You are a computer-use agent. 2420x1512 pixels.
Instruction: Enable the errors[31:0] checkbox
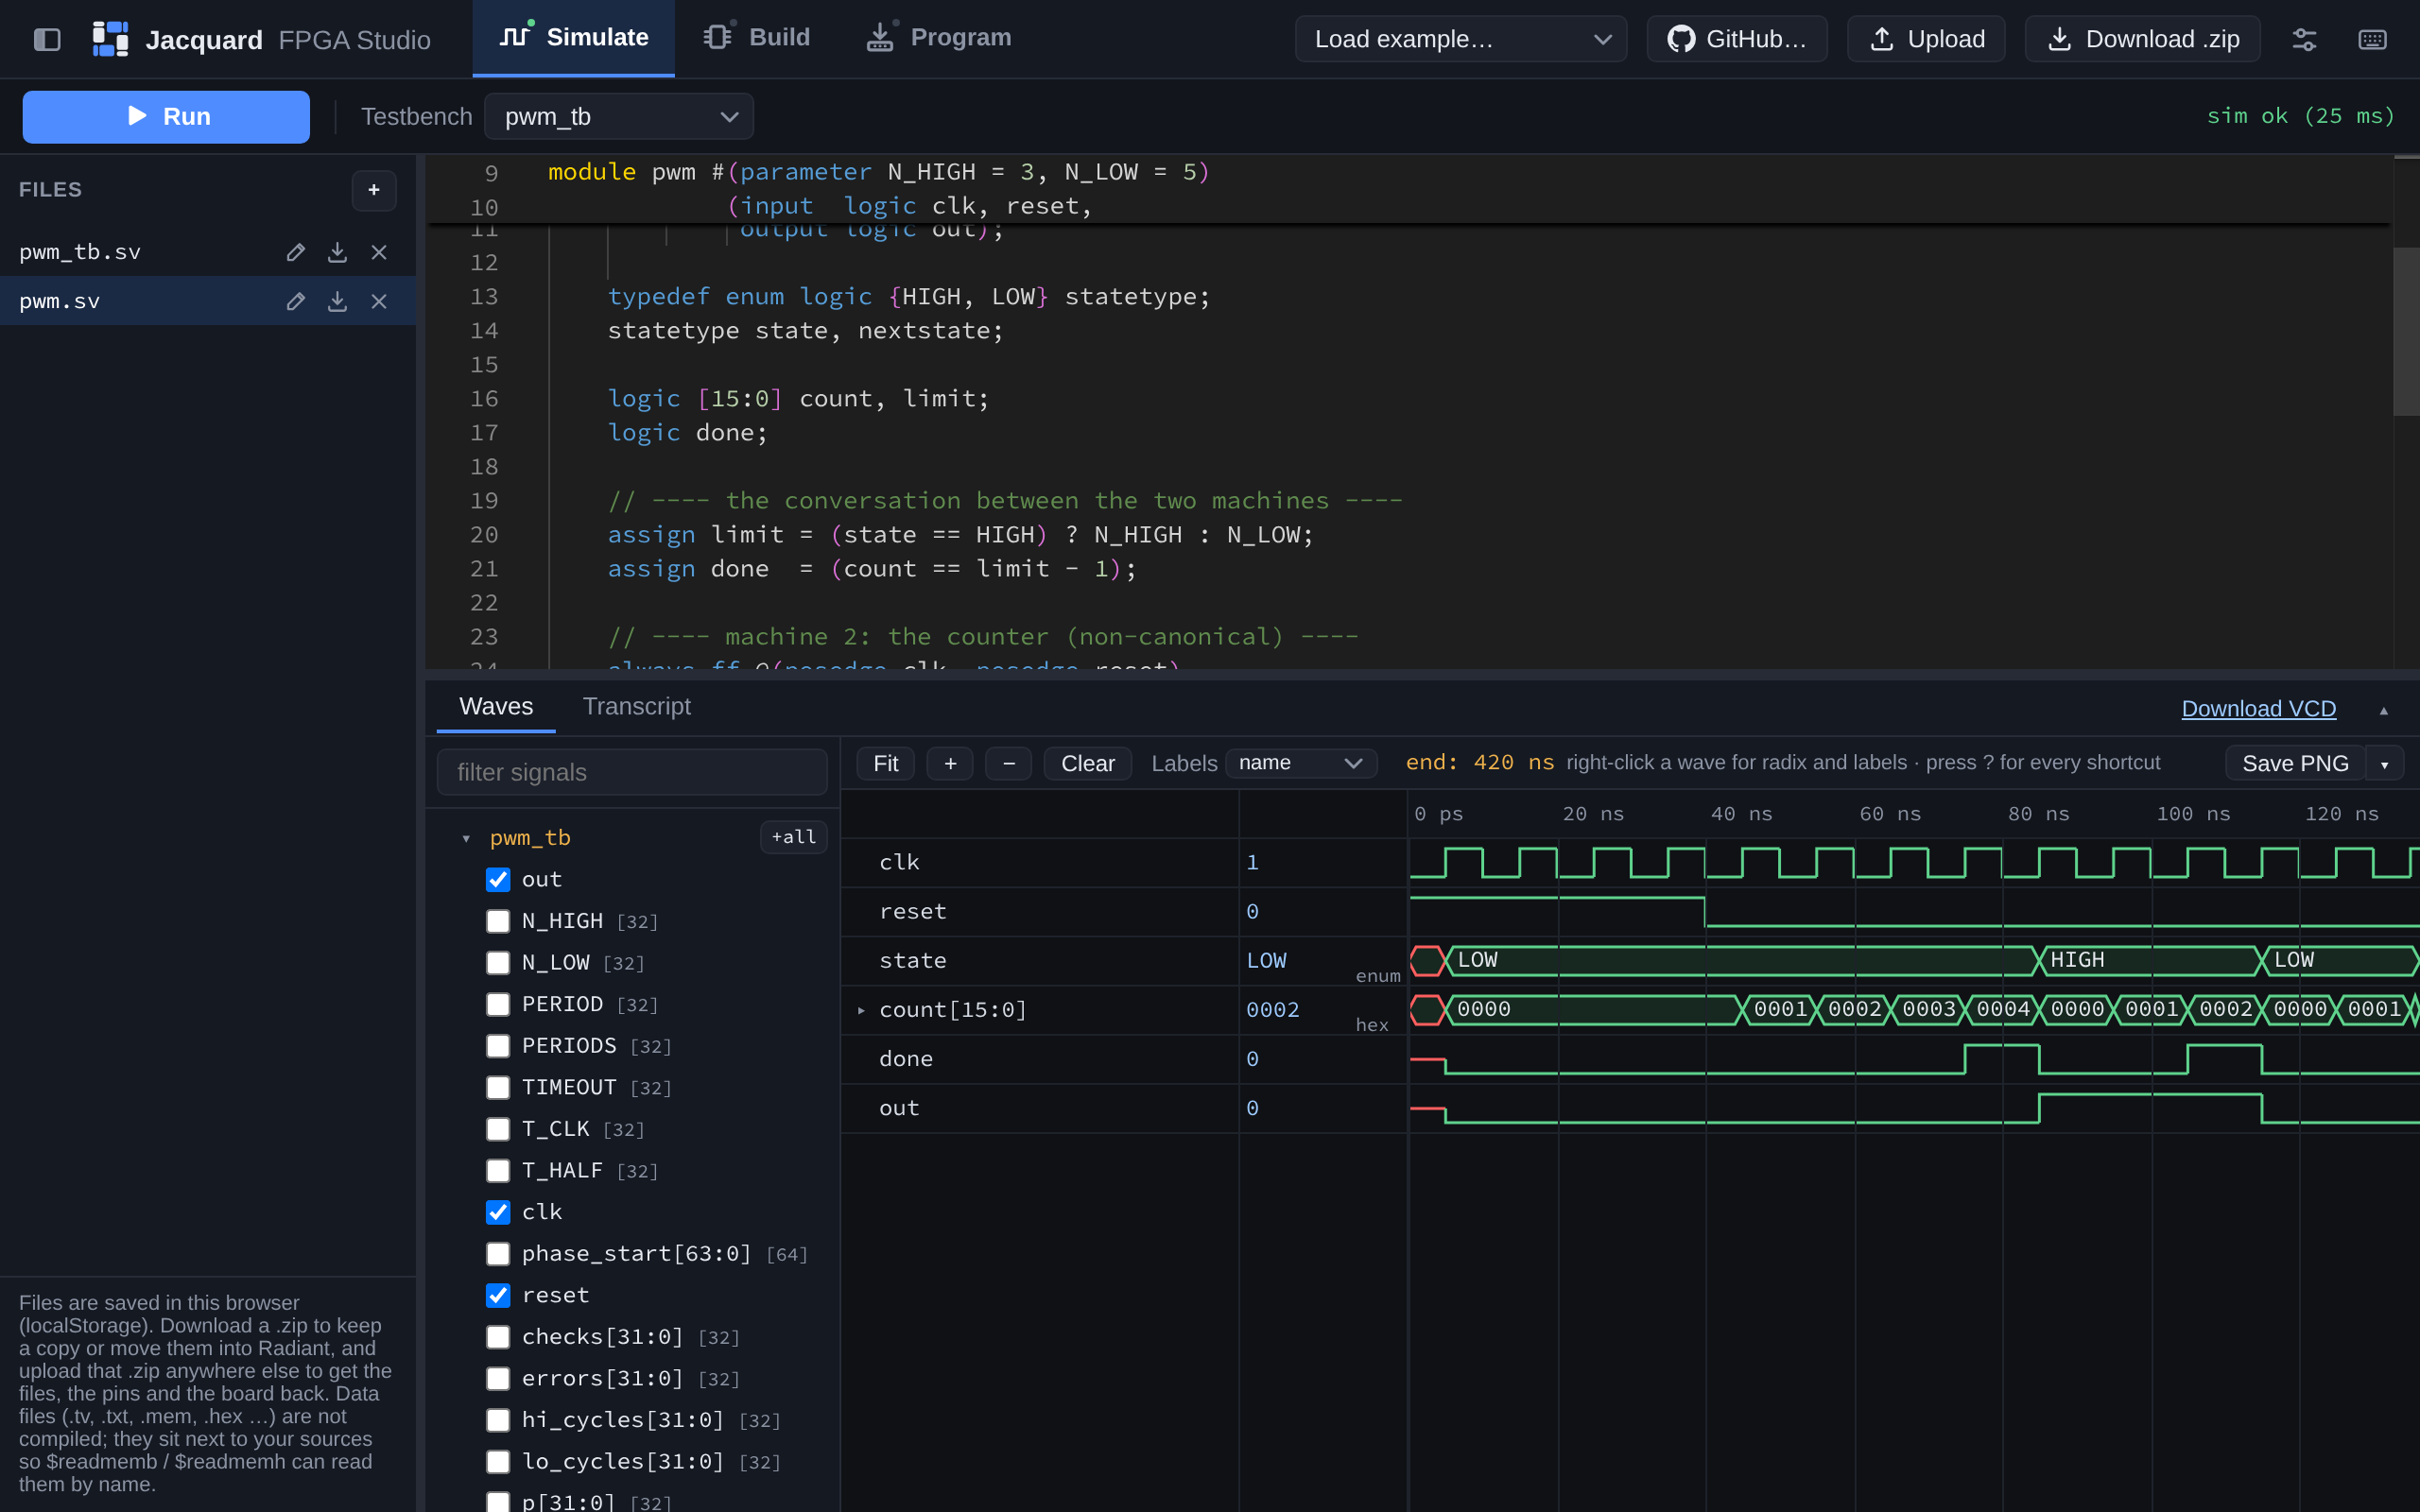pyautogui.click(x=498, y=1378)
